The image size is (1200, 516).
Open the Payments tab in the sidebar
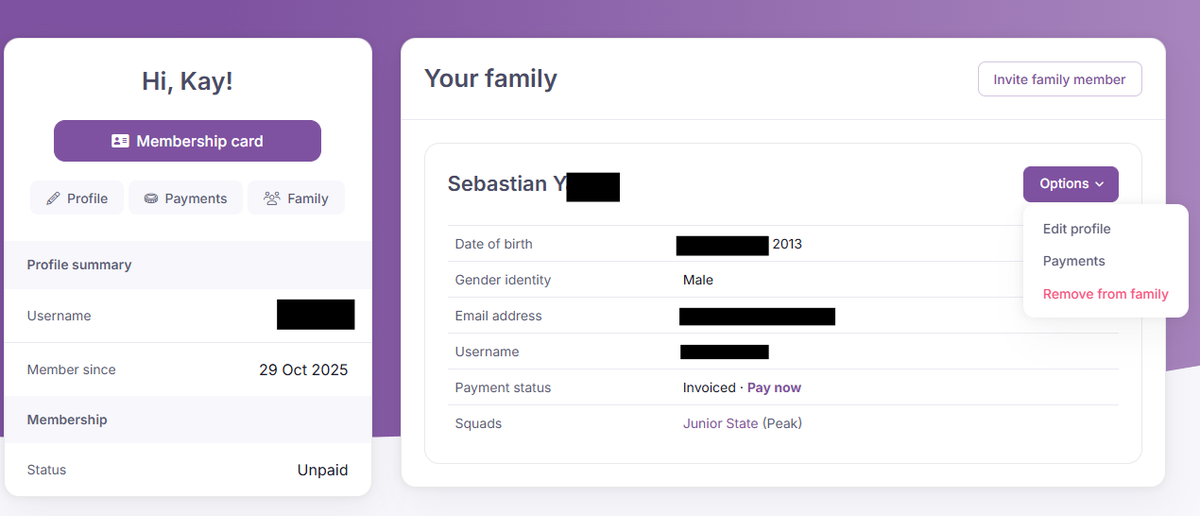(x=186, y=198)
